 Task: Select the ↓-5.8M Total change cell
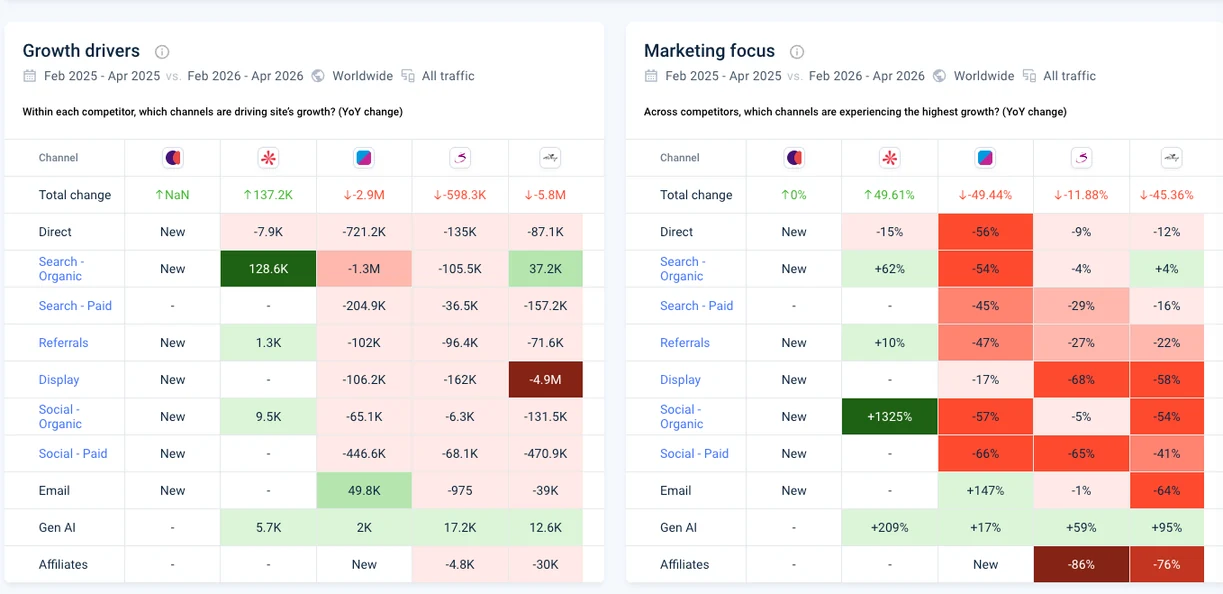[x=546, y=195]
